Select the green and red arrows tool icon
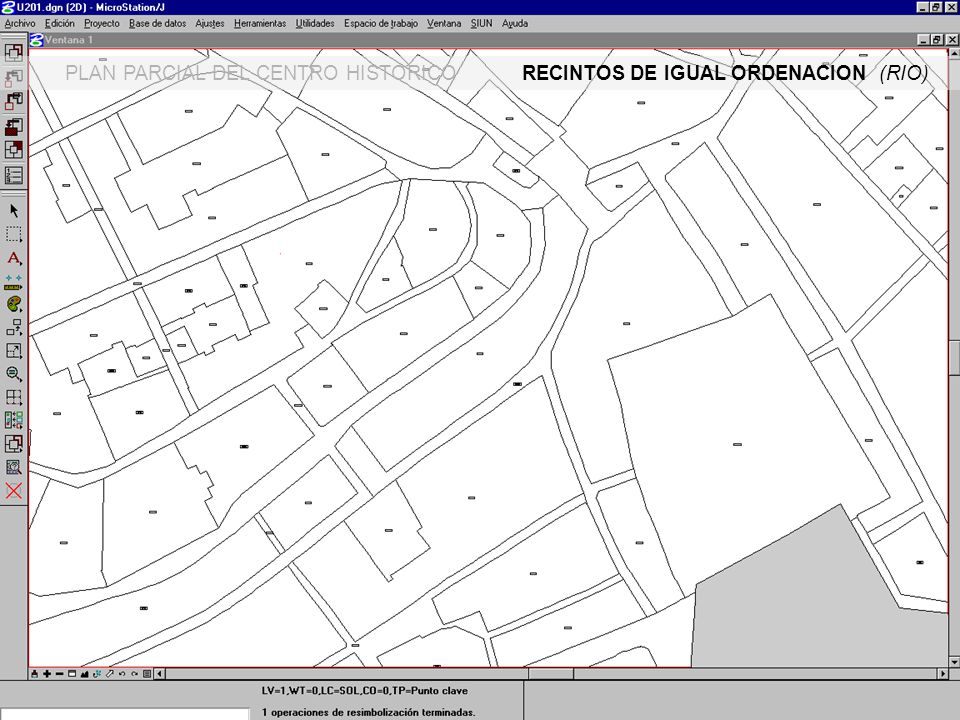Image resolution: width=960 pixels, height=720 pixels. 13,421
